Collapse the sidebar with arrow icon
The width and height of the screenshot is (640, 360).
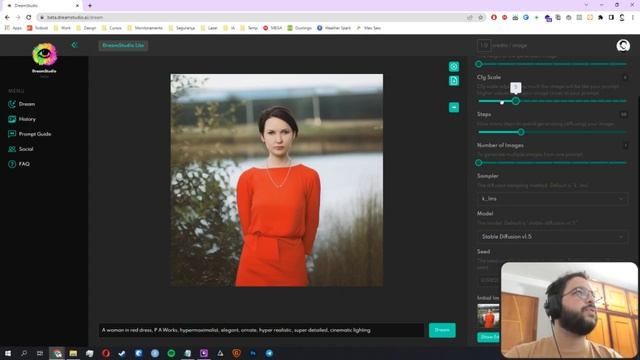74,45
